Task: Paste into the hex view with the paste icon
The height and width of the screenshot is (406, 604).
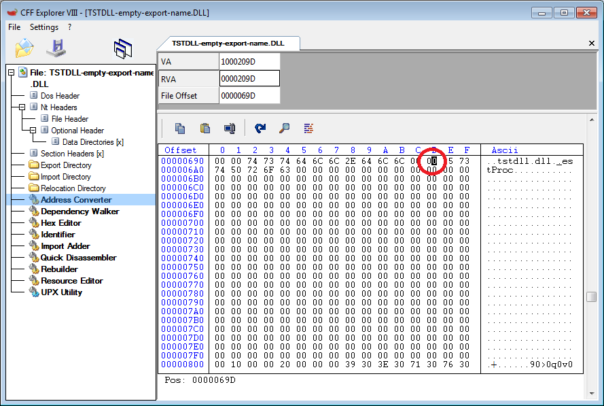Action: point(205,128)
